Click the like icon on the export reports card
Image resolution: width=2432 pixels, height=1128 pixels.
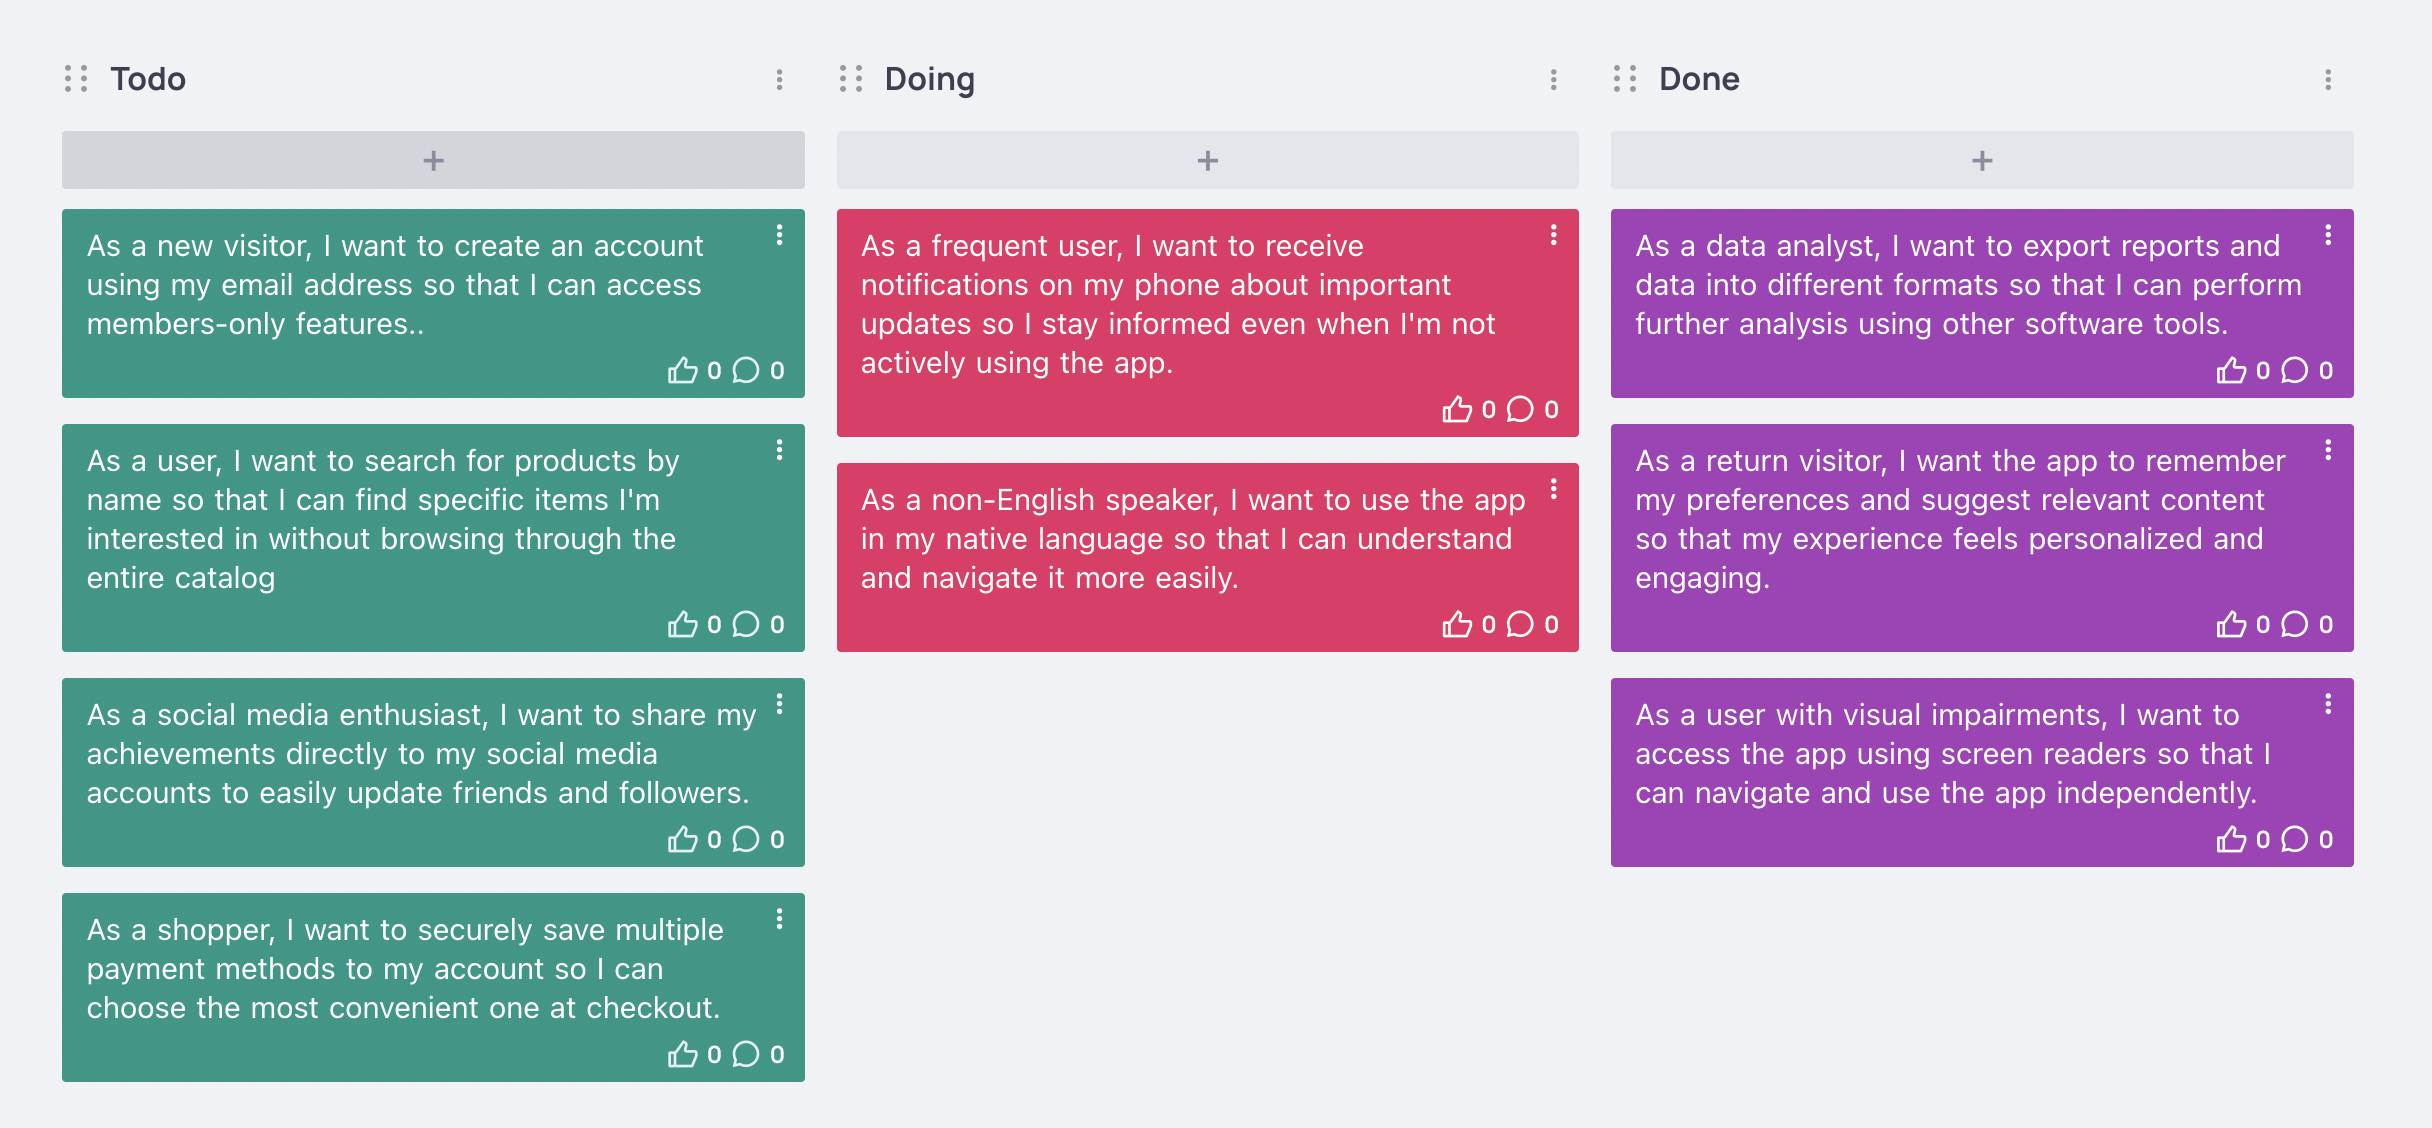2231,371
